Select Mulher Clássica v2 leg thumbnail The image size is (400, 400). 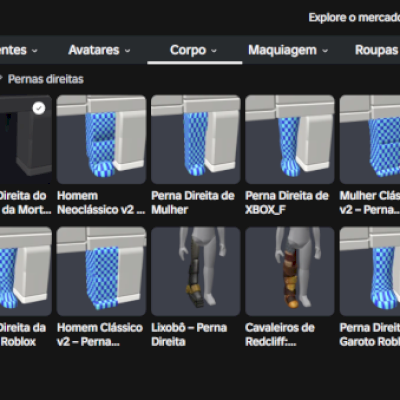(370, 139)
